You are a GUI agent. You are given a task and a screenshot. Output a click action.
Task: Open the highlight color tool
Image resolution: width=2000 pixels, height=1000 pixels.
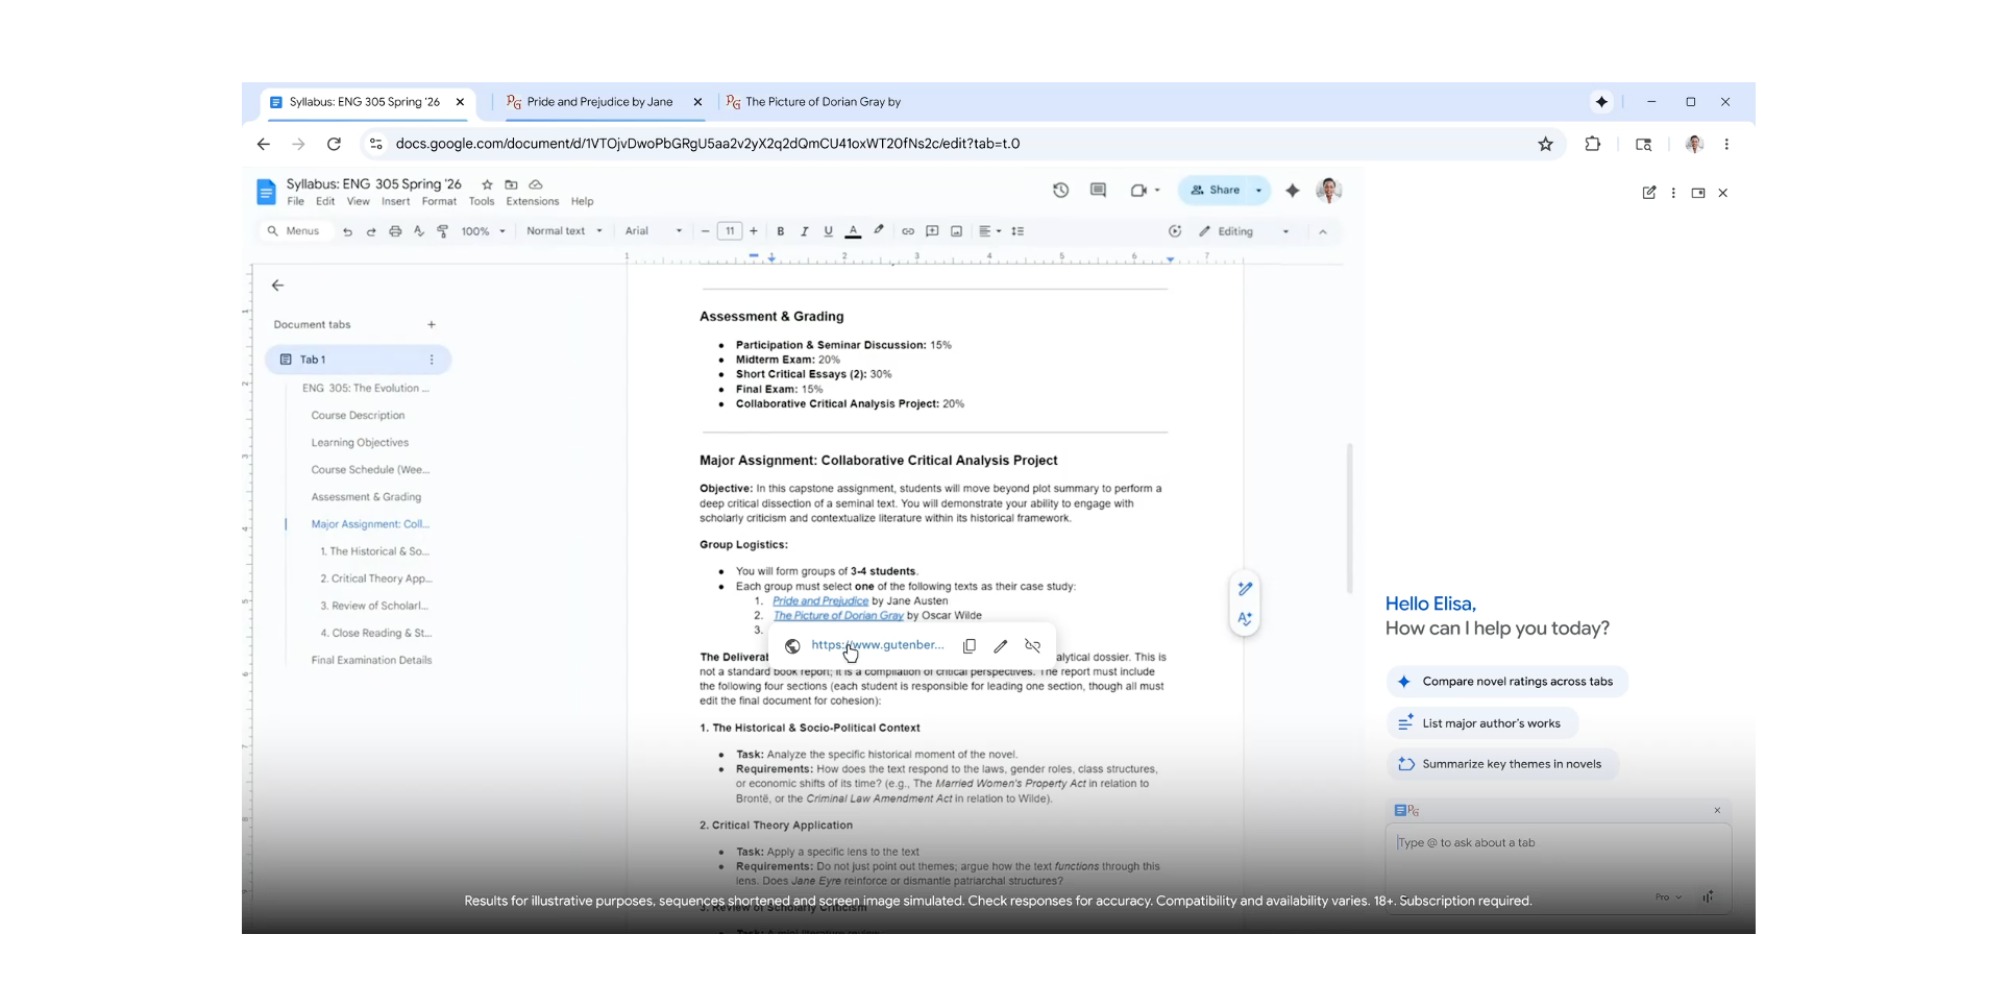click(879, 231)
